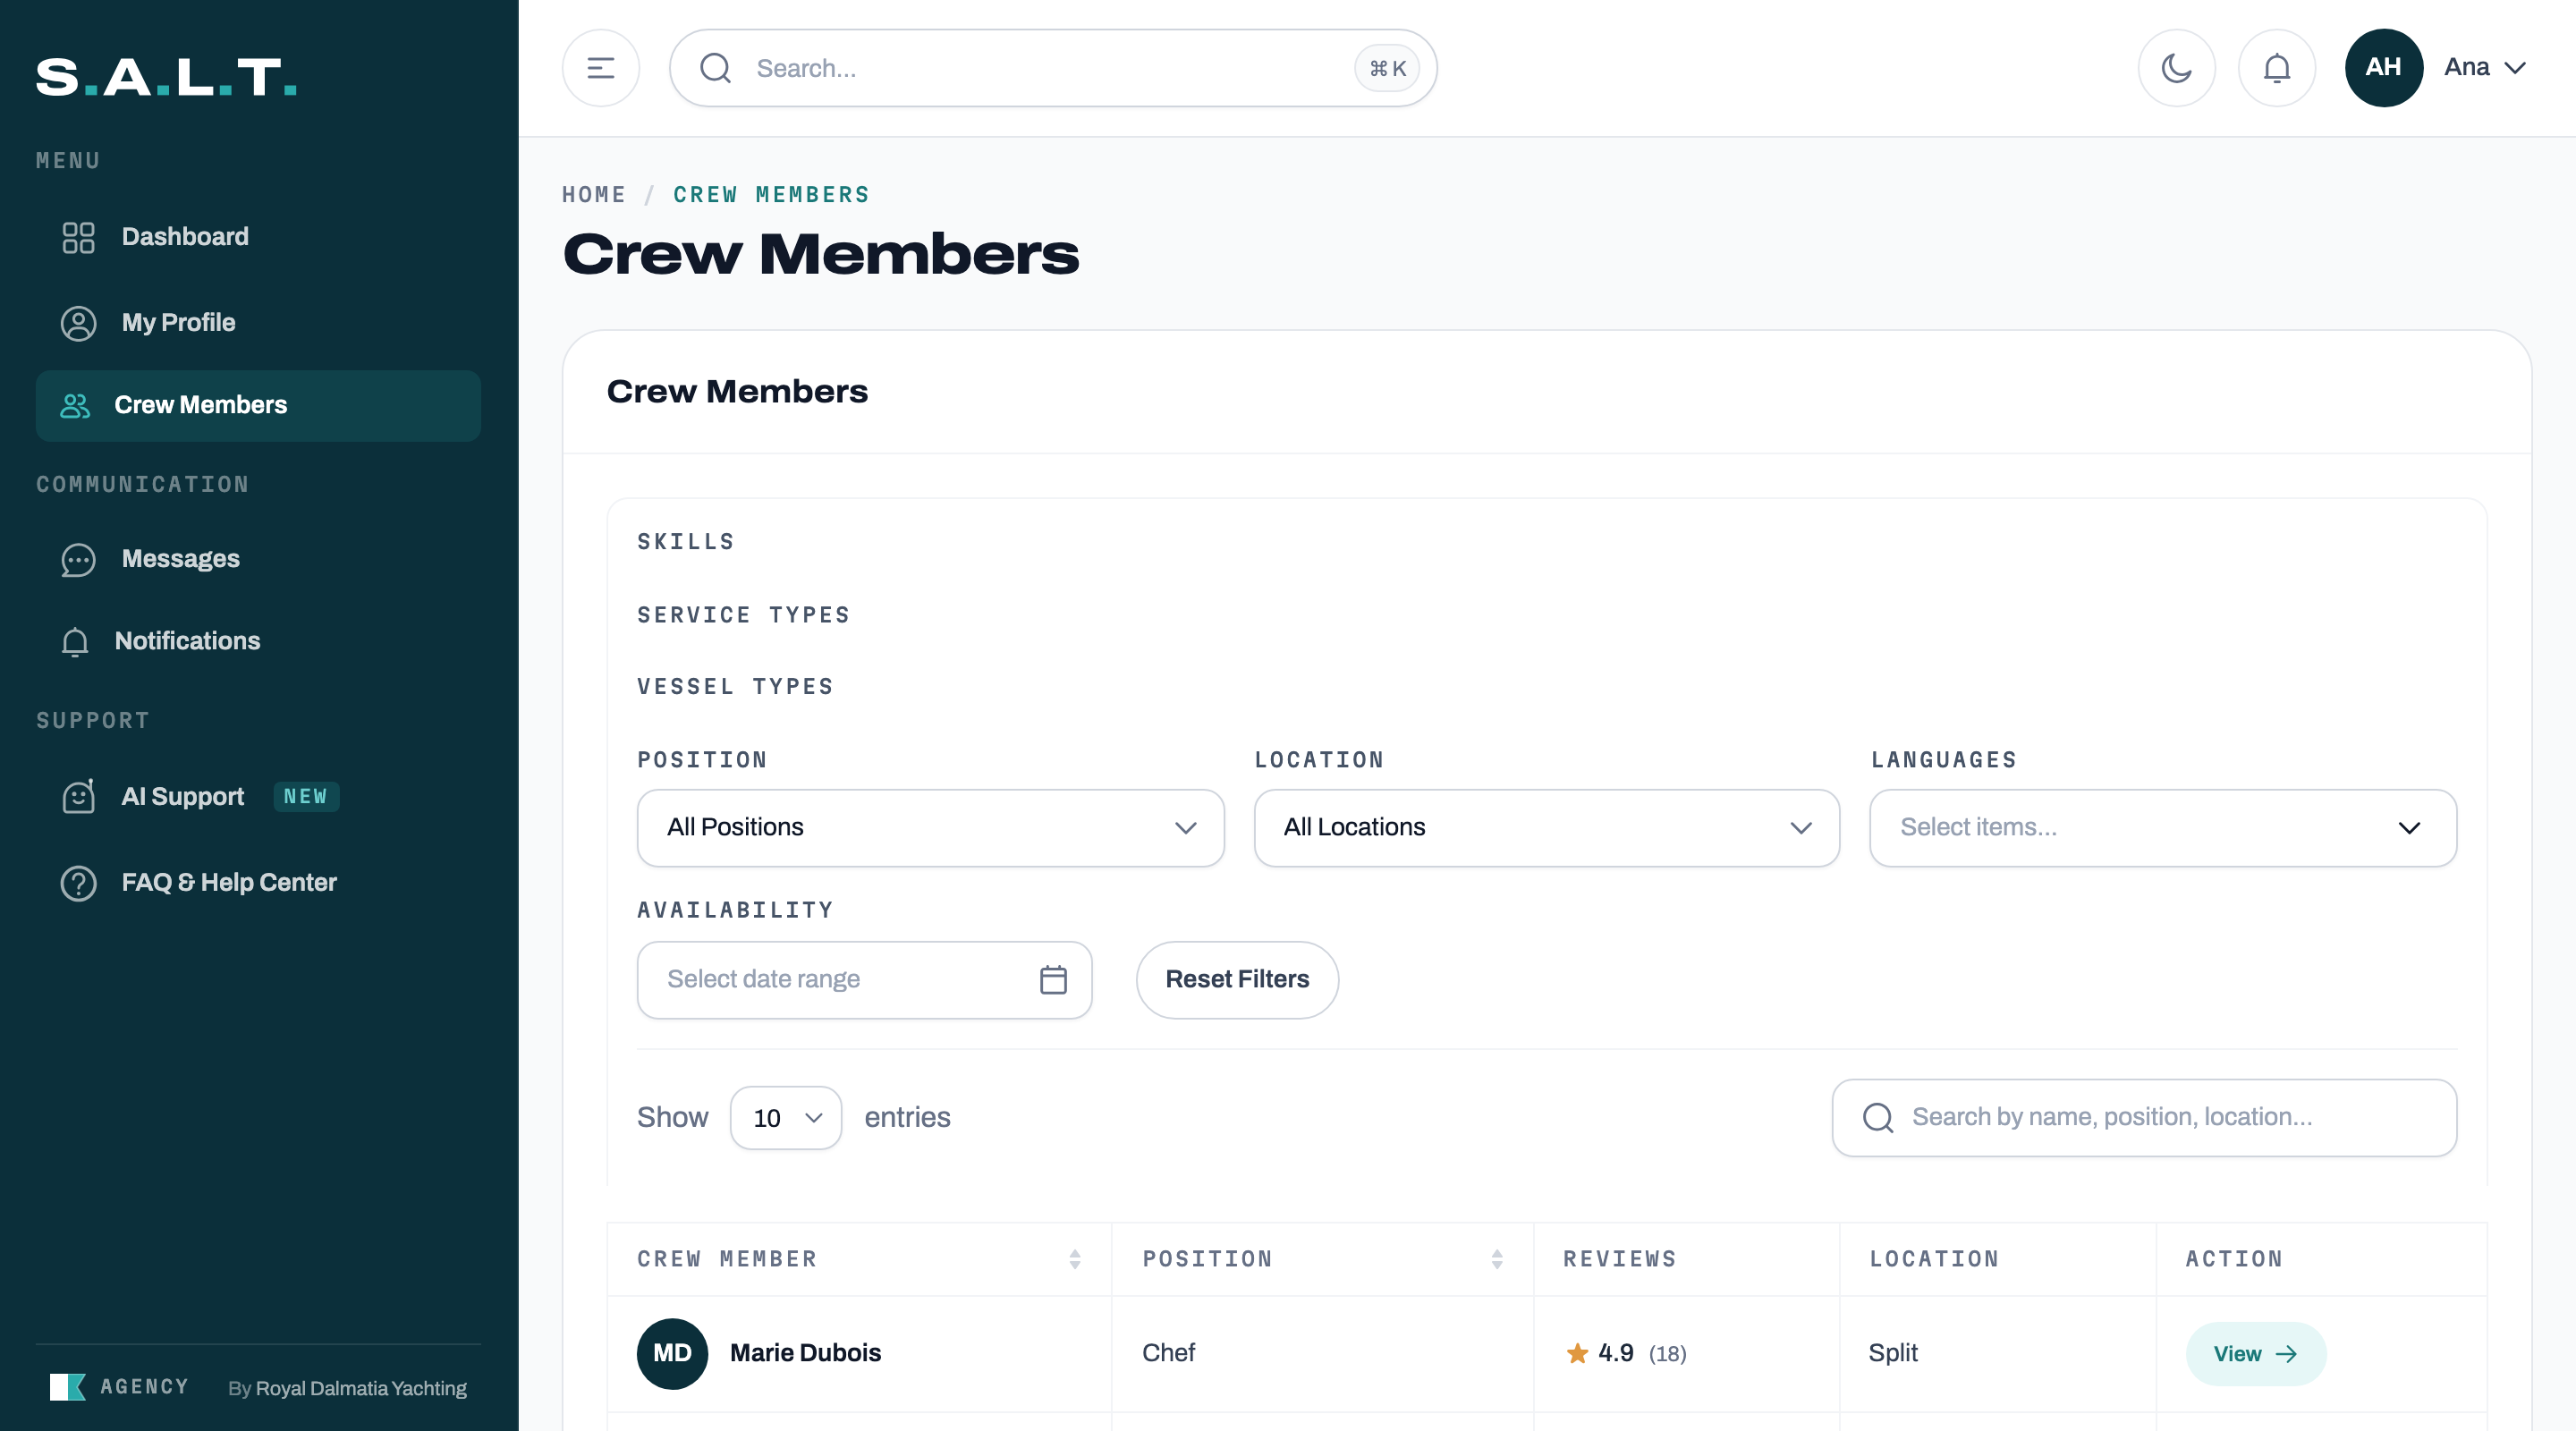View Marie Dubois's profile
The width and height of the screenshot is (2576, 1431).
click(2255, 1353)
